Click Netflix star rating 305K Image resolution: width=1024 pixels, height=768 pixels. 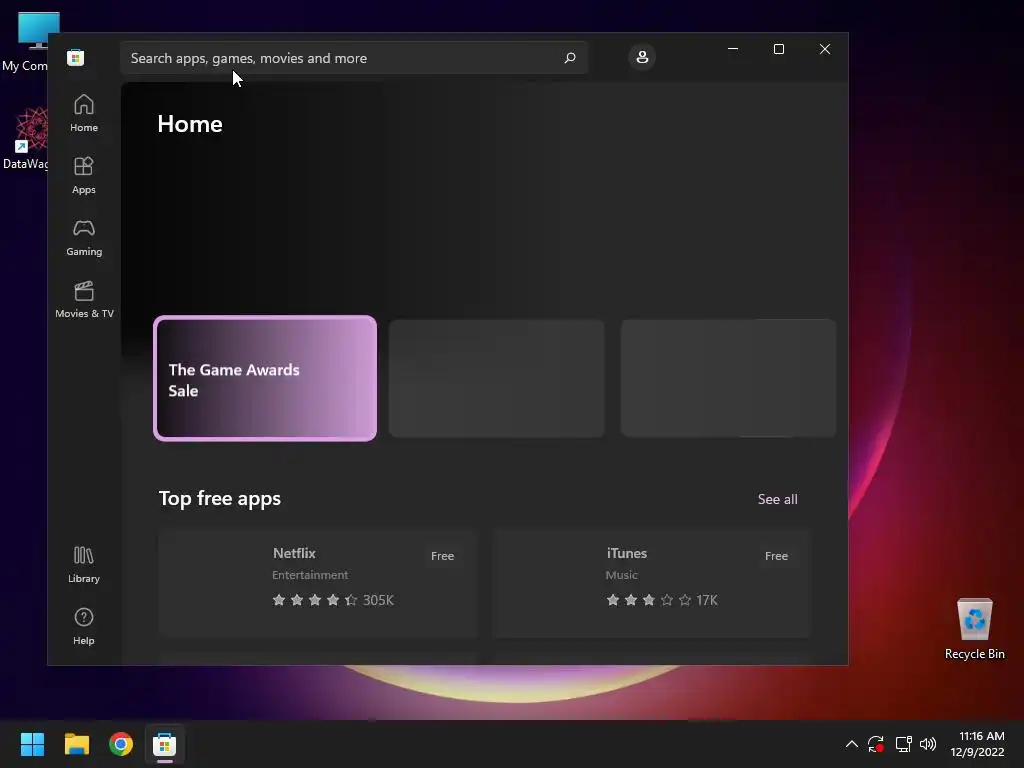tap(333, 600)
